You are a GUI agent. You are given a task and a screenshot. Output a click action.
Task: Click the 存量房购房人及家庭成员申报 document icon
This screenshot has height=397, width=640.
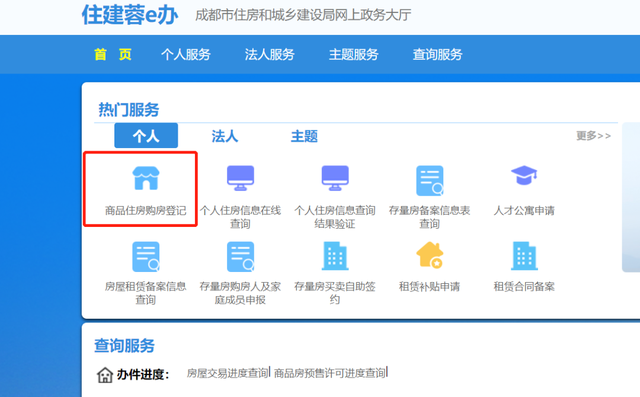coord(240,257)
